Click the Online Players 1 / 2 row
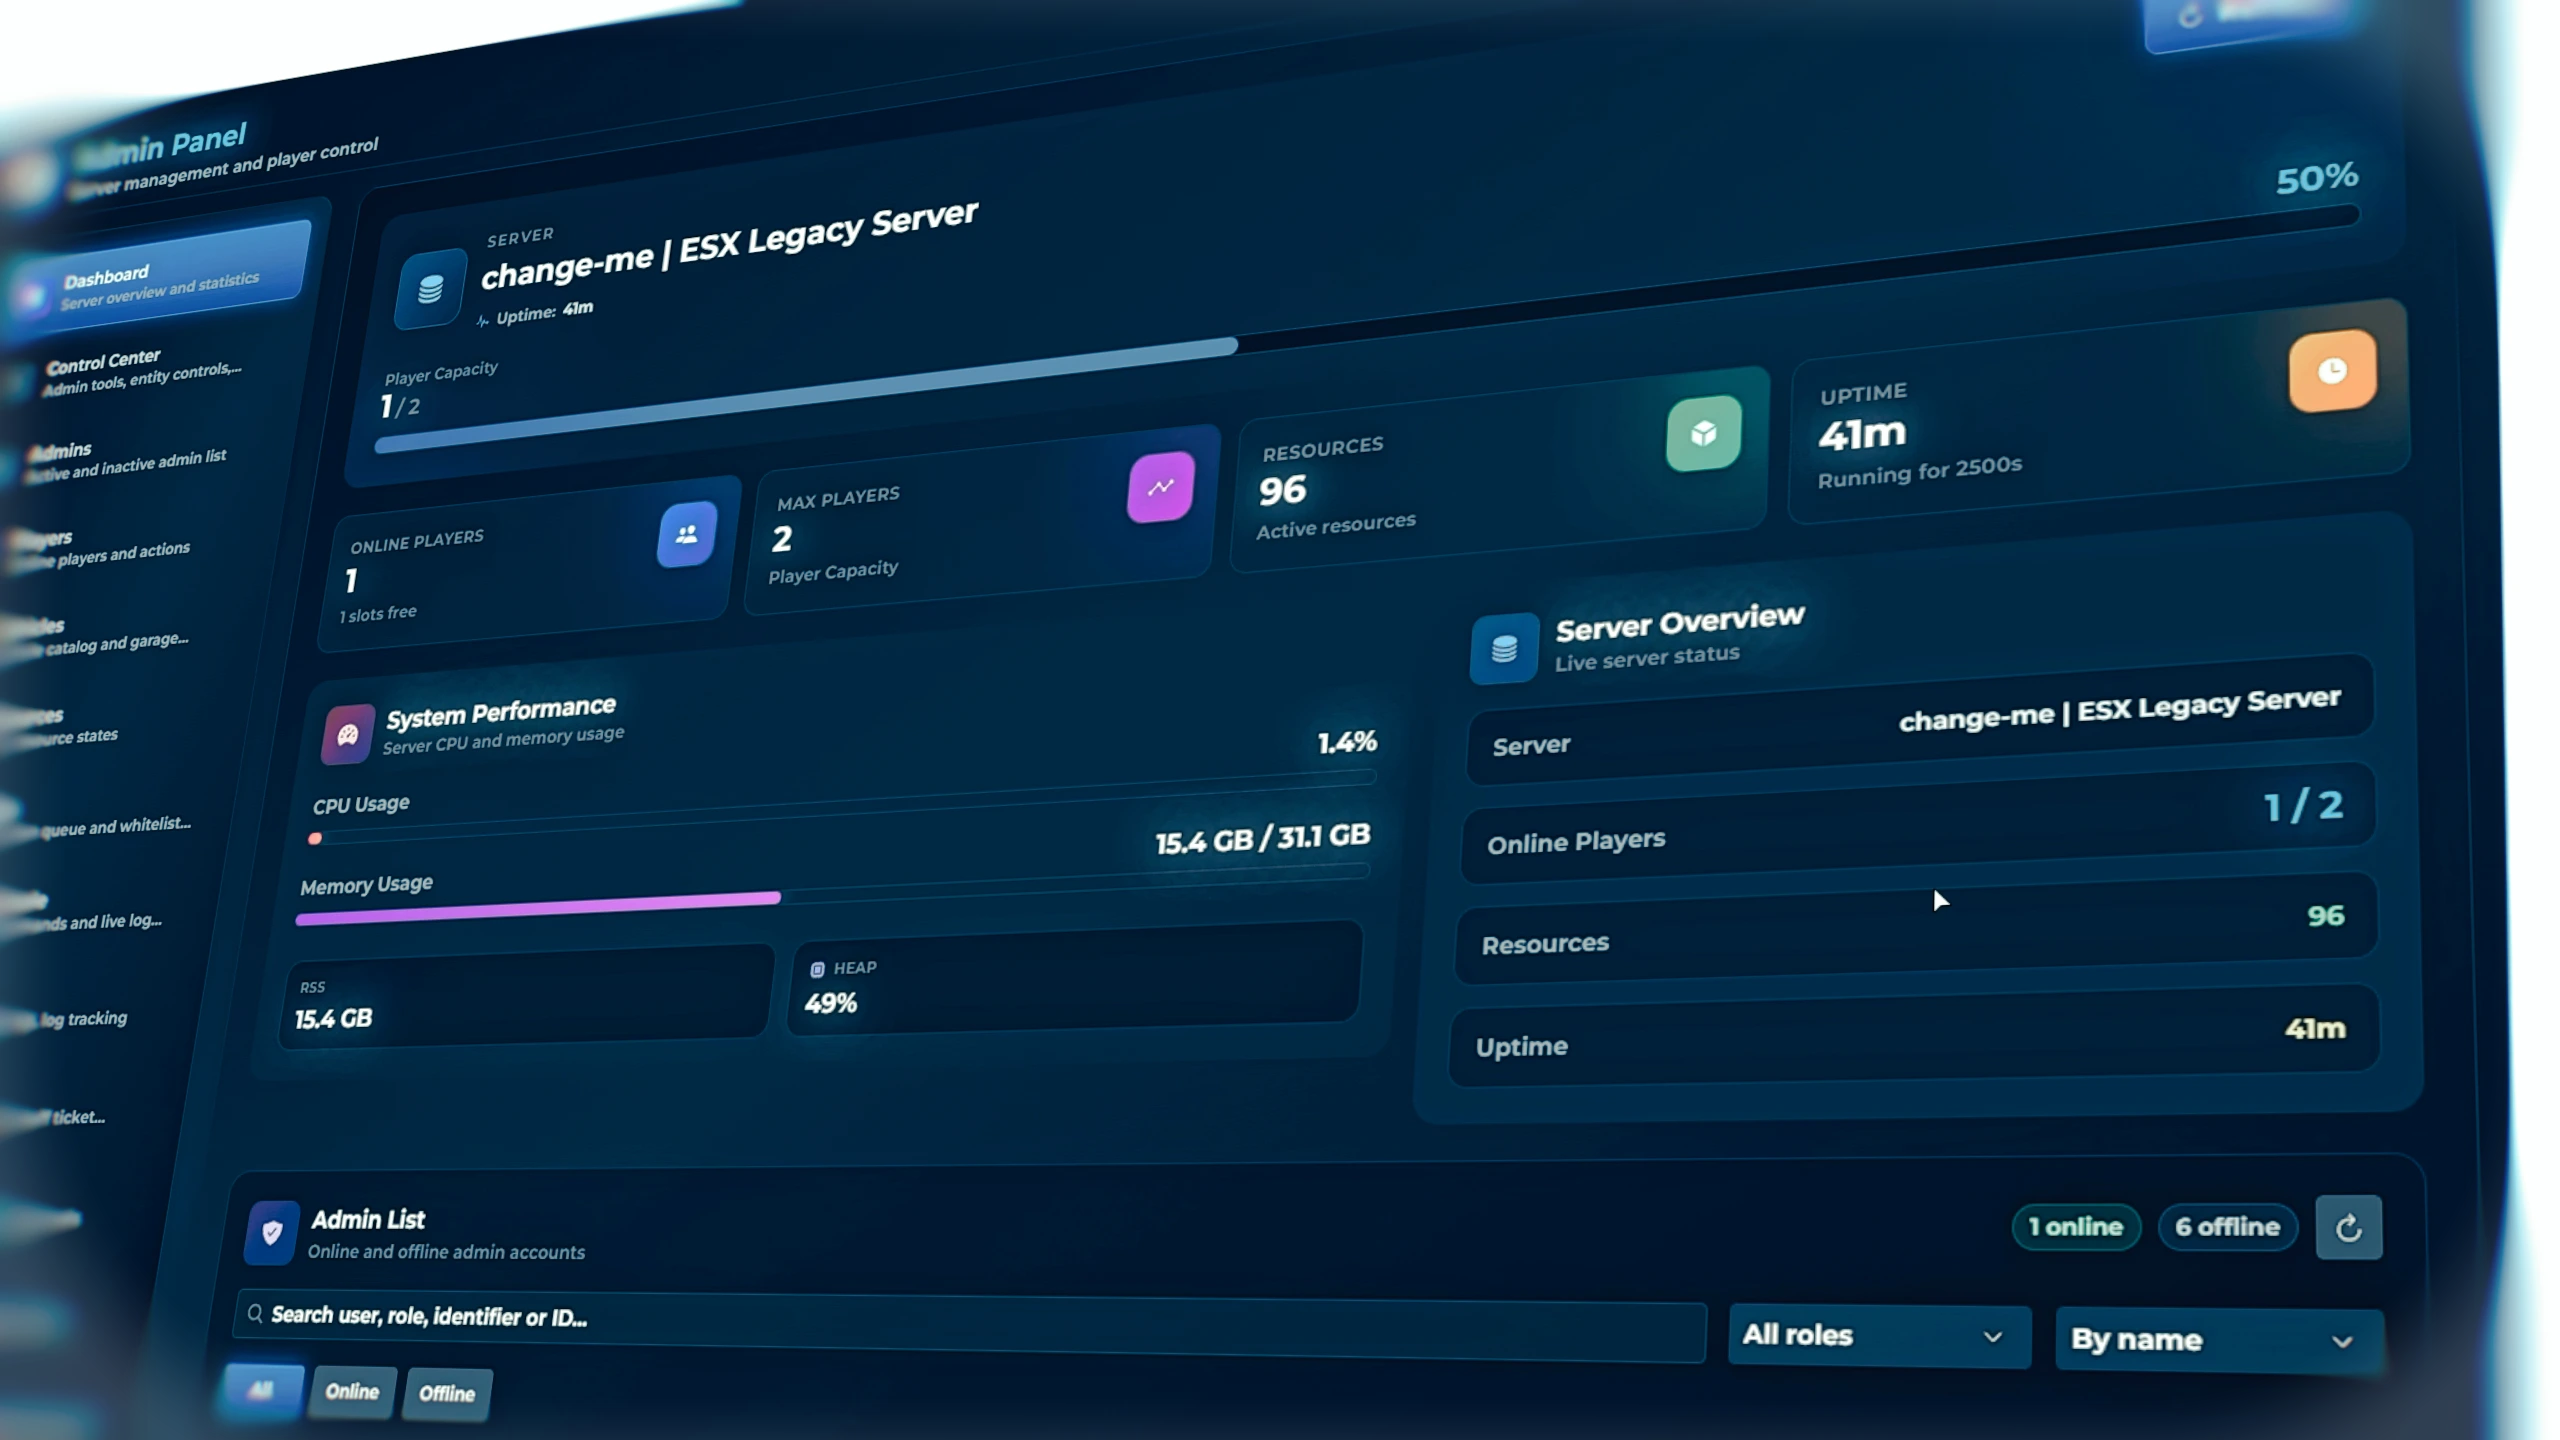 (1918, 824)
